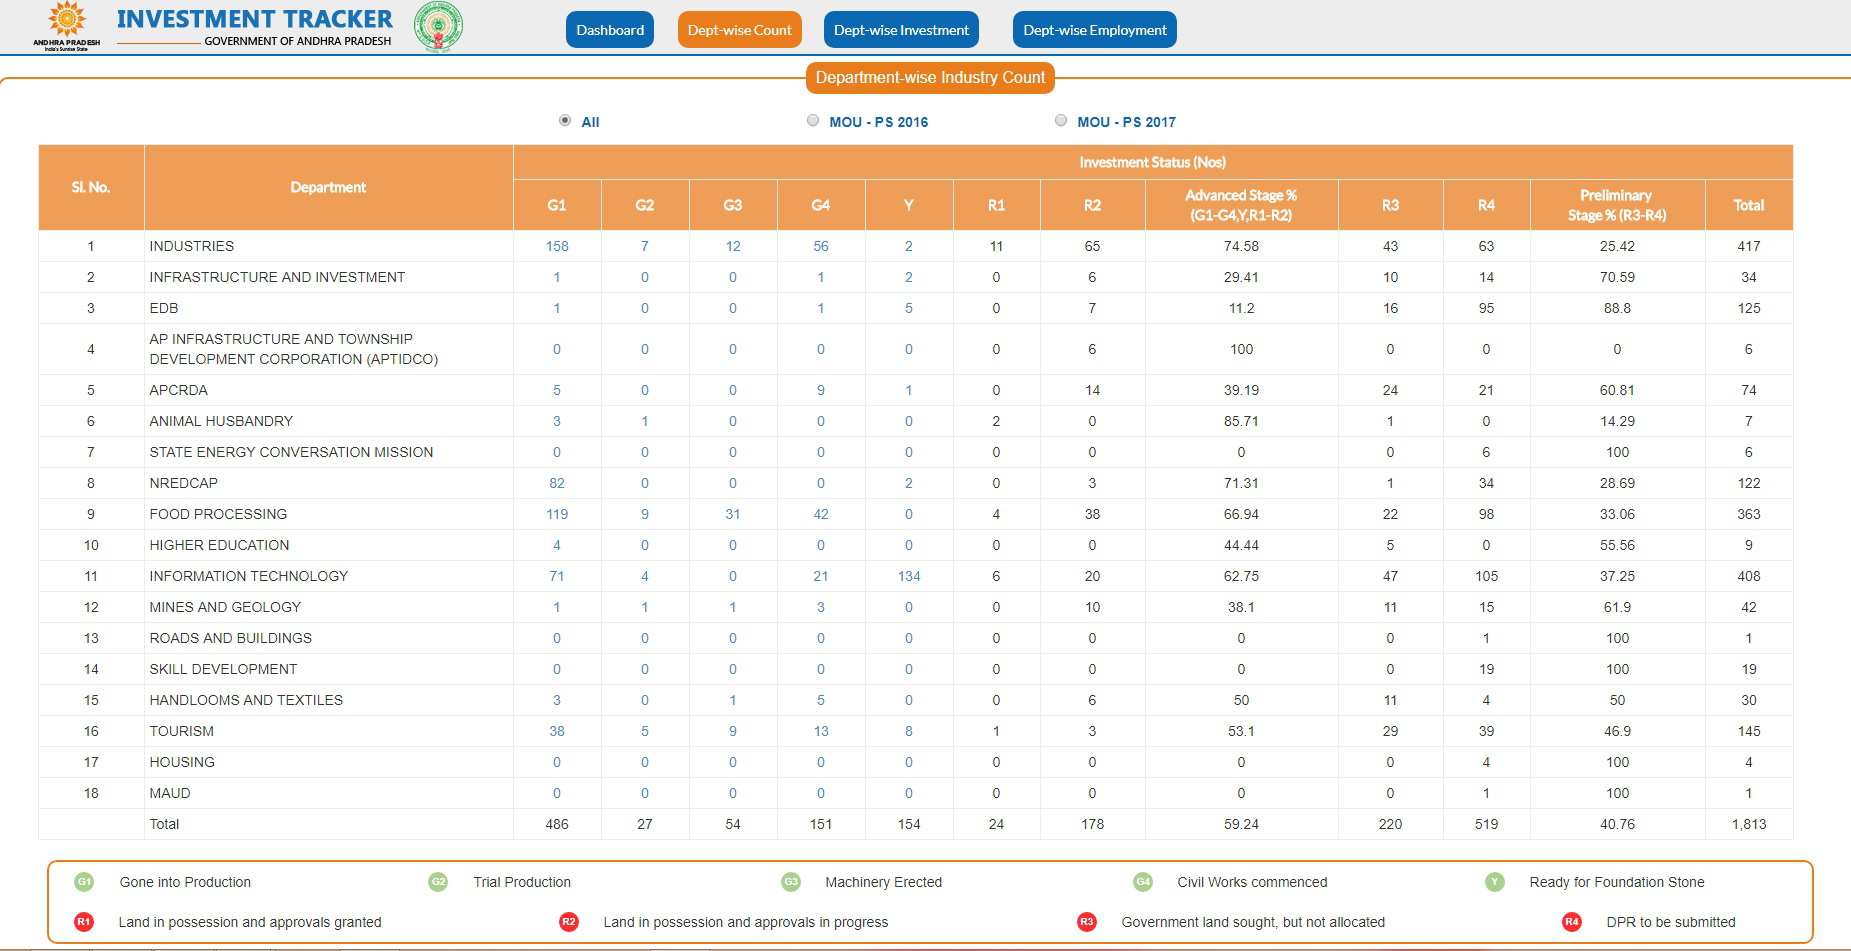Click the Investment Status (Nos) header
The image size is (1851, 951).
tap(1152, 162)
